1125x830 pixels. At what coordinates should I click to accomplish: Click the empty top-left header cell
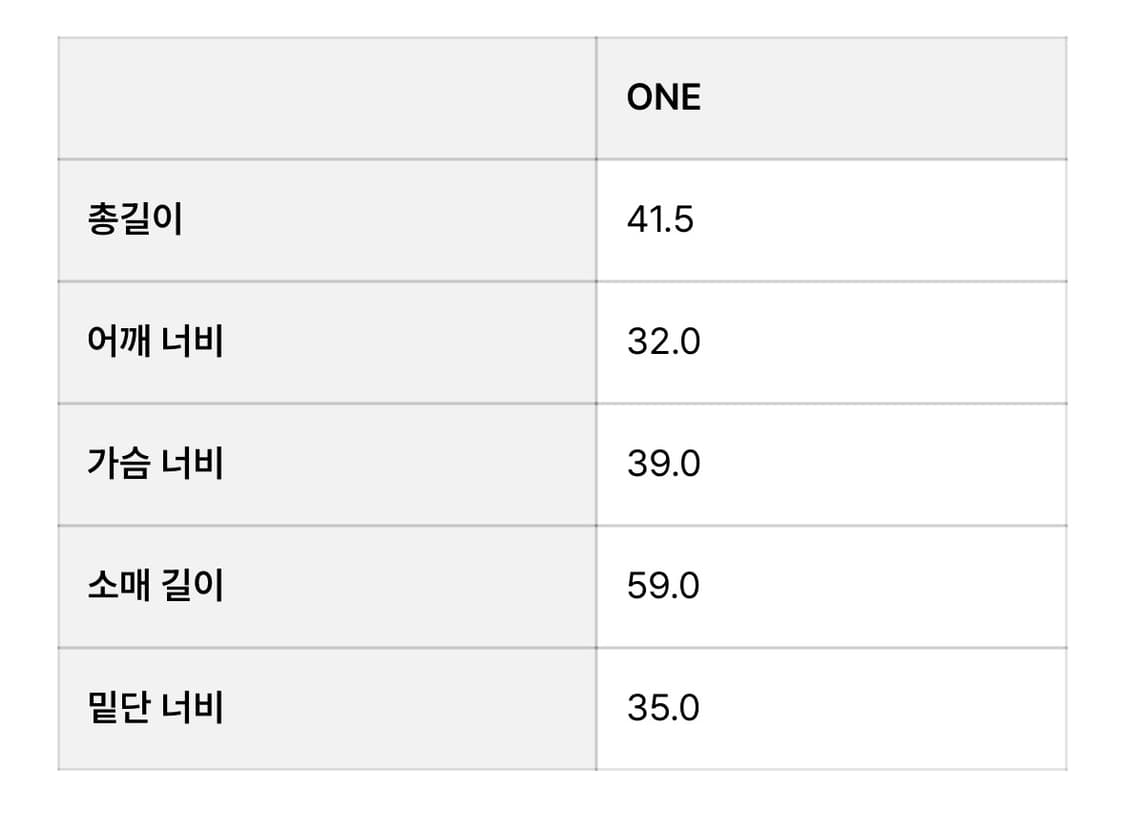pos(327,98)
